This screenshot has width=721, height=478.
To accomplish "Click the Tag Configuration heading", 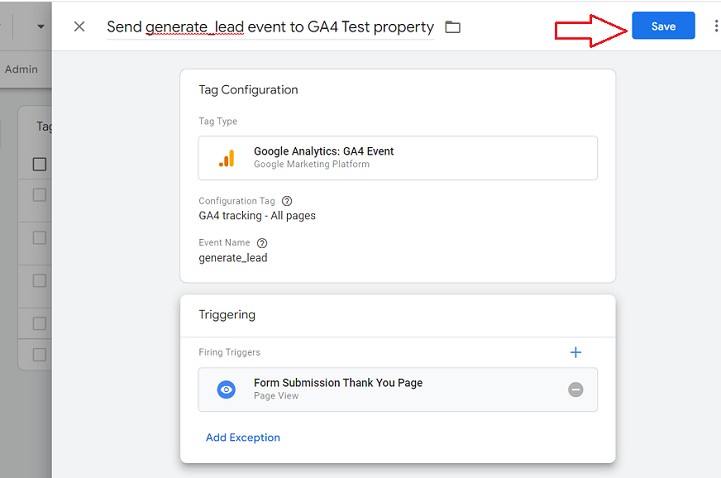I will click(248, 90).
